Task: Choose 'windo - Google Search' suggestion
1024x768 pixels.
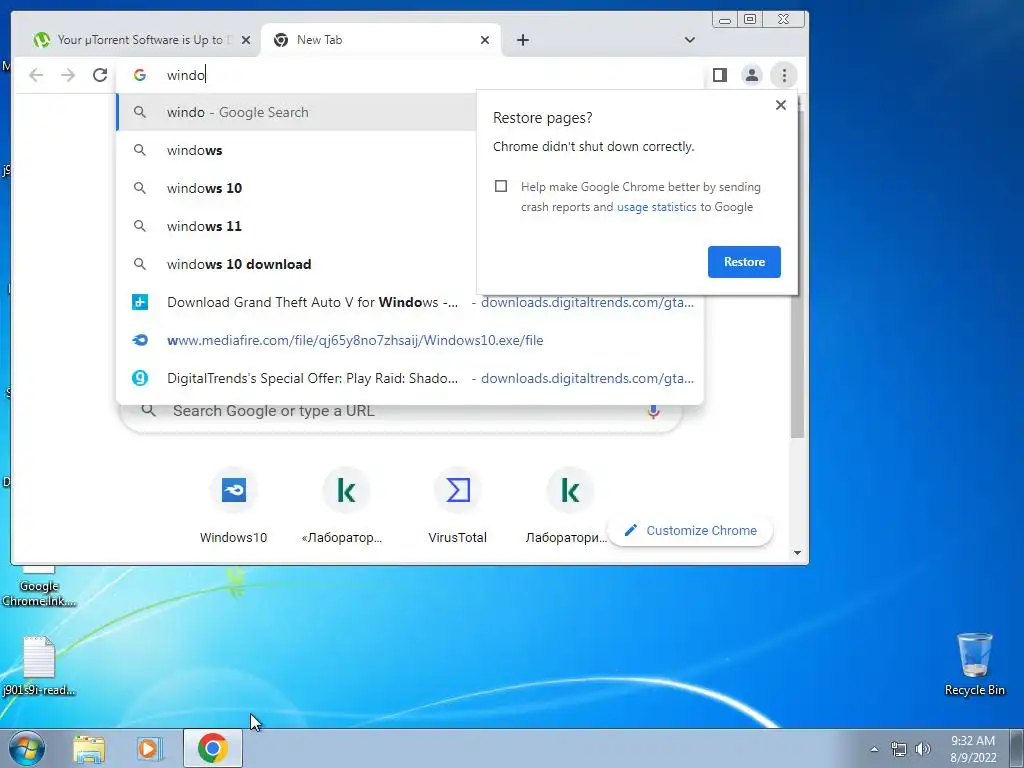Action: [x=296, y=112]
